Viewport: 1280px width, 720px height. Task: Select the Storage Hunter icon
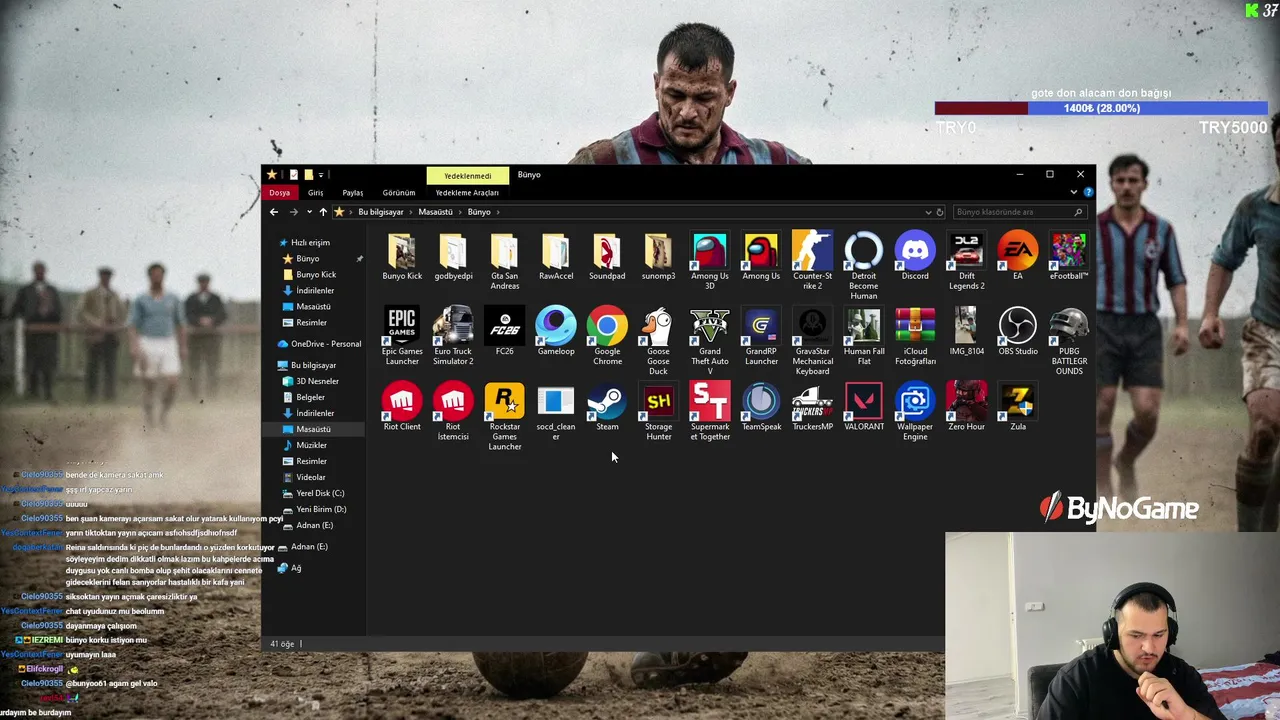(658, 412)
